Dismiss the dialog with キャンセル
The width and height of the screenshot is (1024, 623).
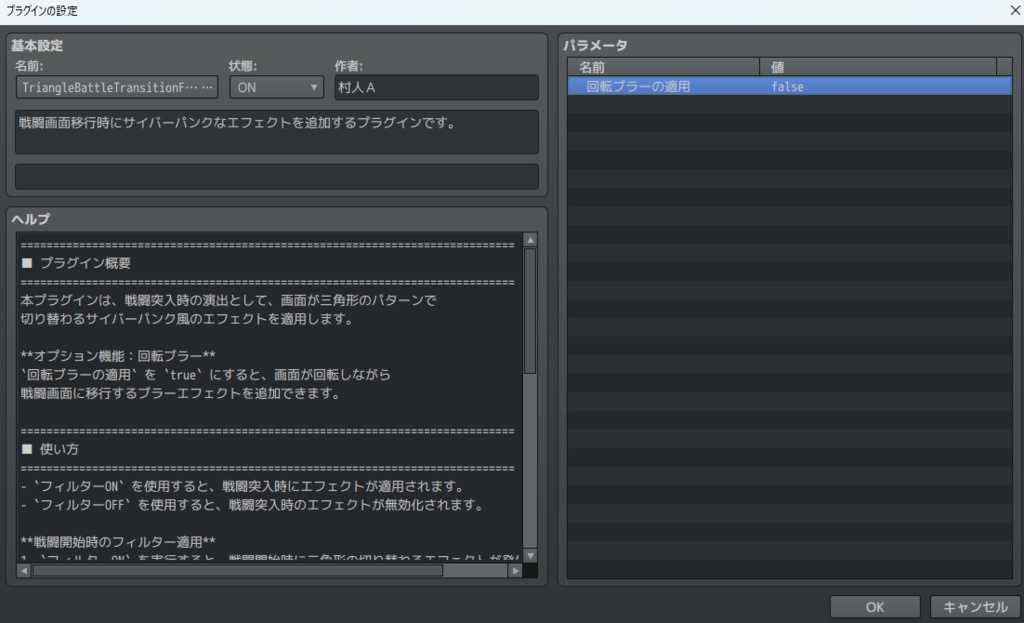coord(974,606)
